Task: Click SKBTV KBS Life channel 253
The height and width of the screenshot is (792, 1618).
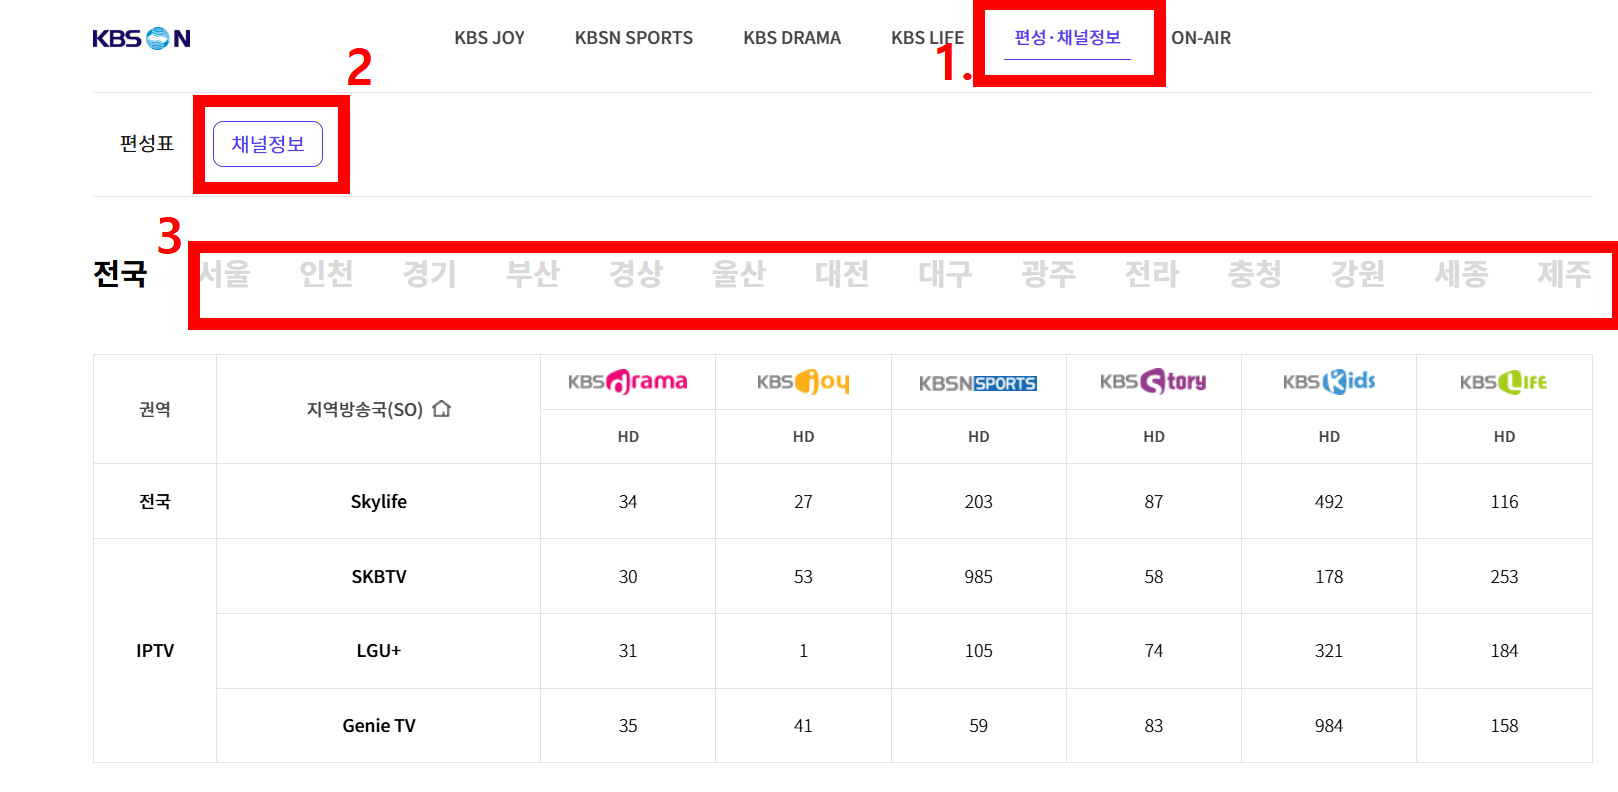Action: 1504,577
